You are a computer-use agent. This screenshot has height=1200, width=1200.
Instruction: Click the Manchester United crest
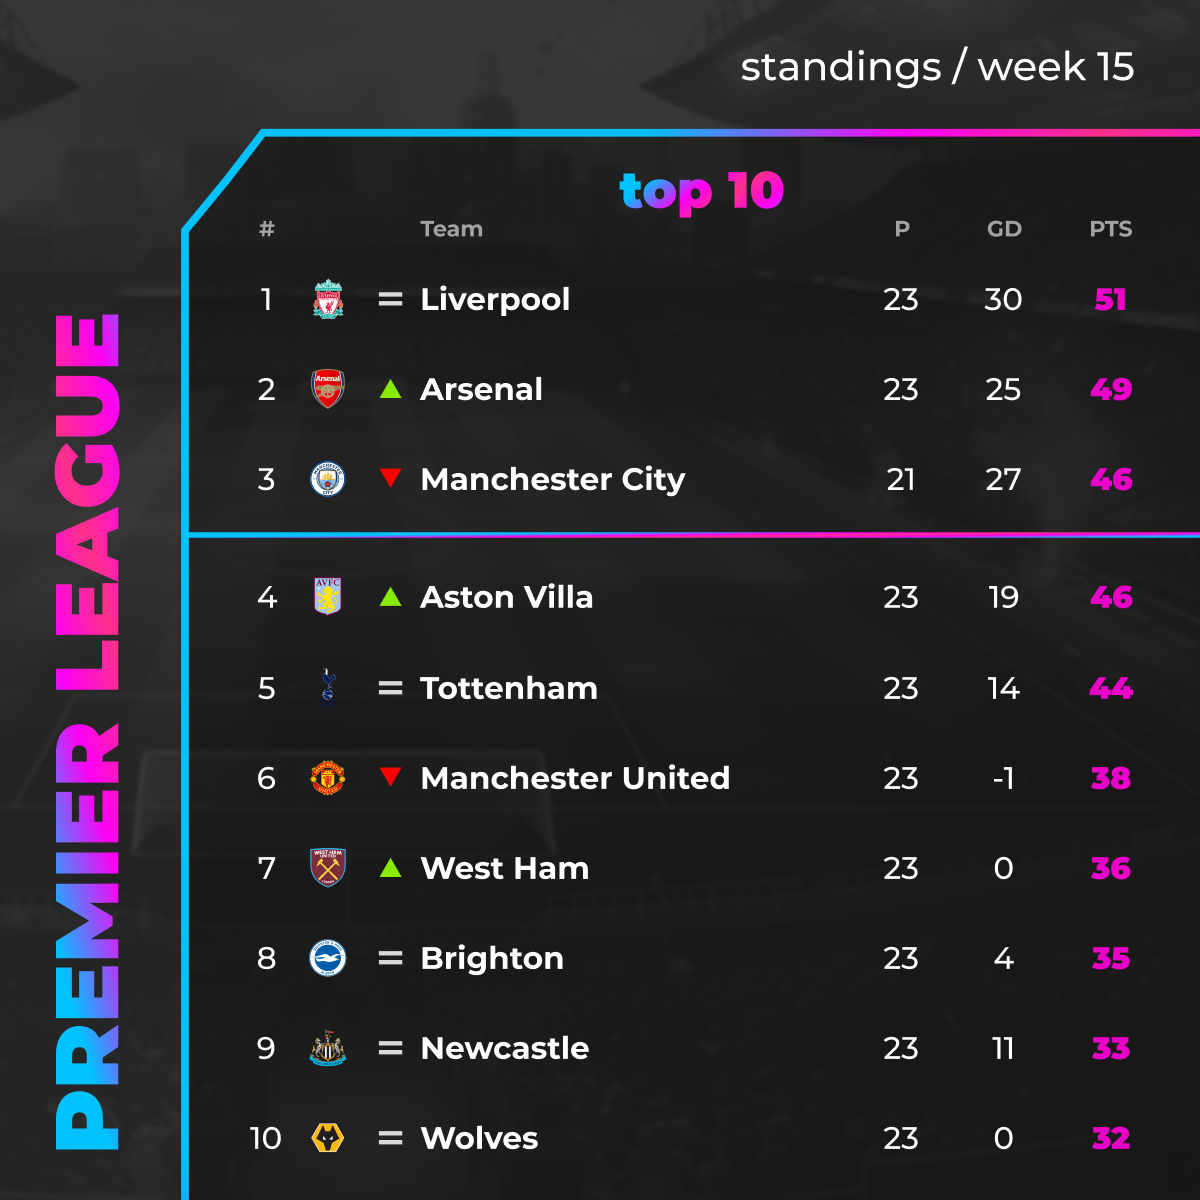point(328,777)
